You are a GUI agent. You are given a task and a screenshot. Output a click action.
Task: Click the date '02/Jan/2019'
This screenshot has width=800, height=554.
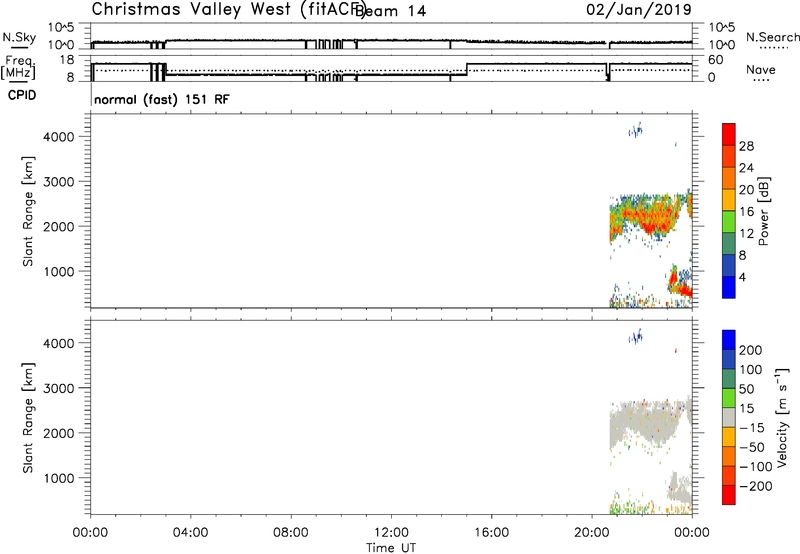click(639, 10)
